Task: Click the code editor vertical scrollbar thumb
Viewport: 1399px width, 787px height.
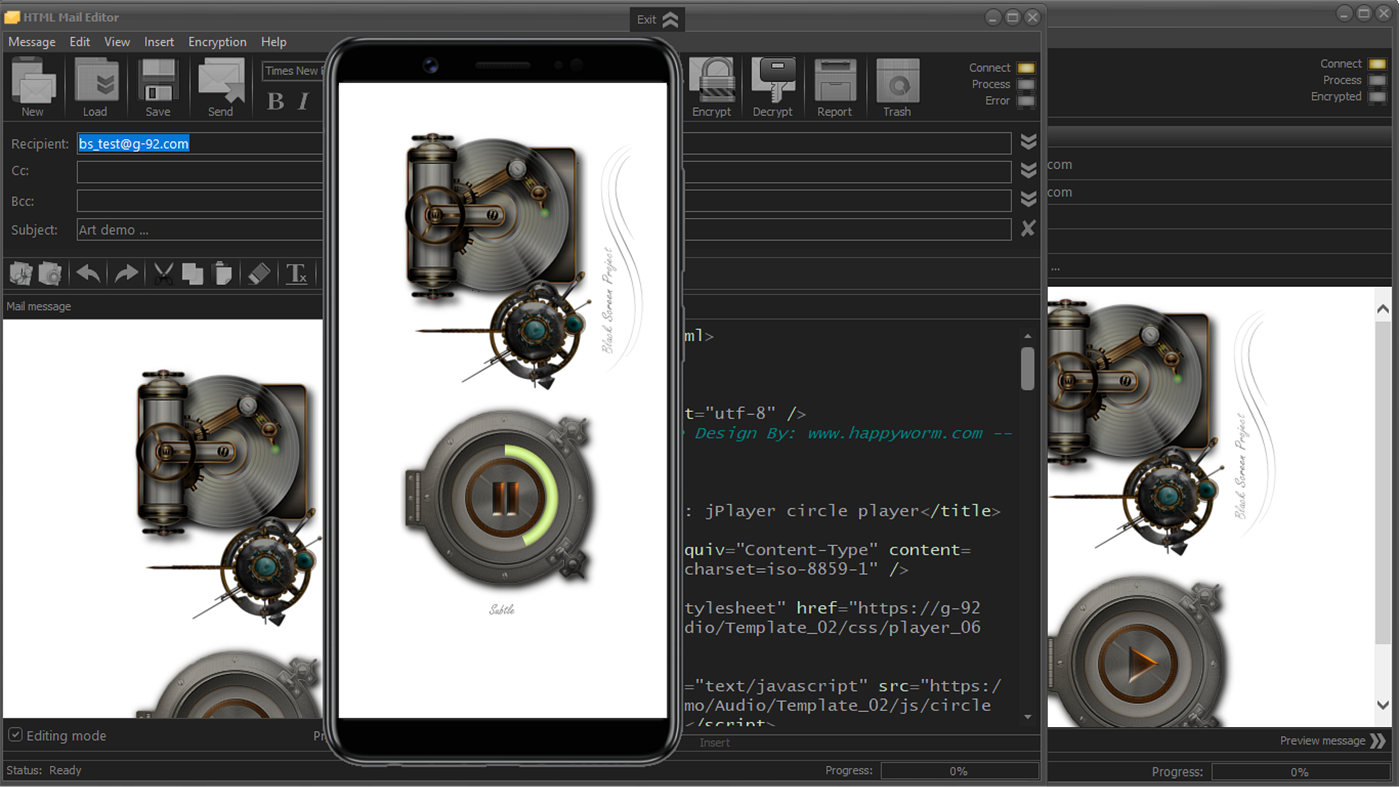Action: pos(1028,368)
